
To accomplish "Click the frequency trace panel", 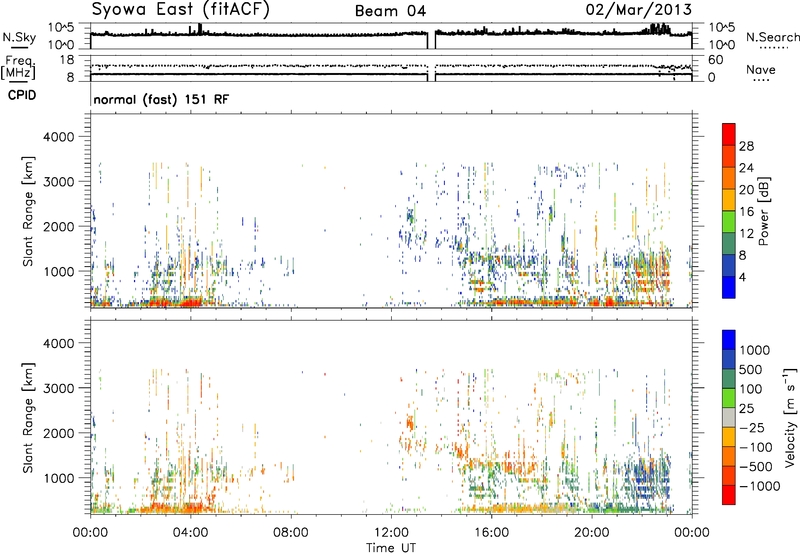I will click(x=391, y=68).
